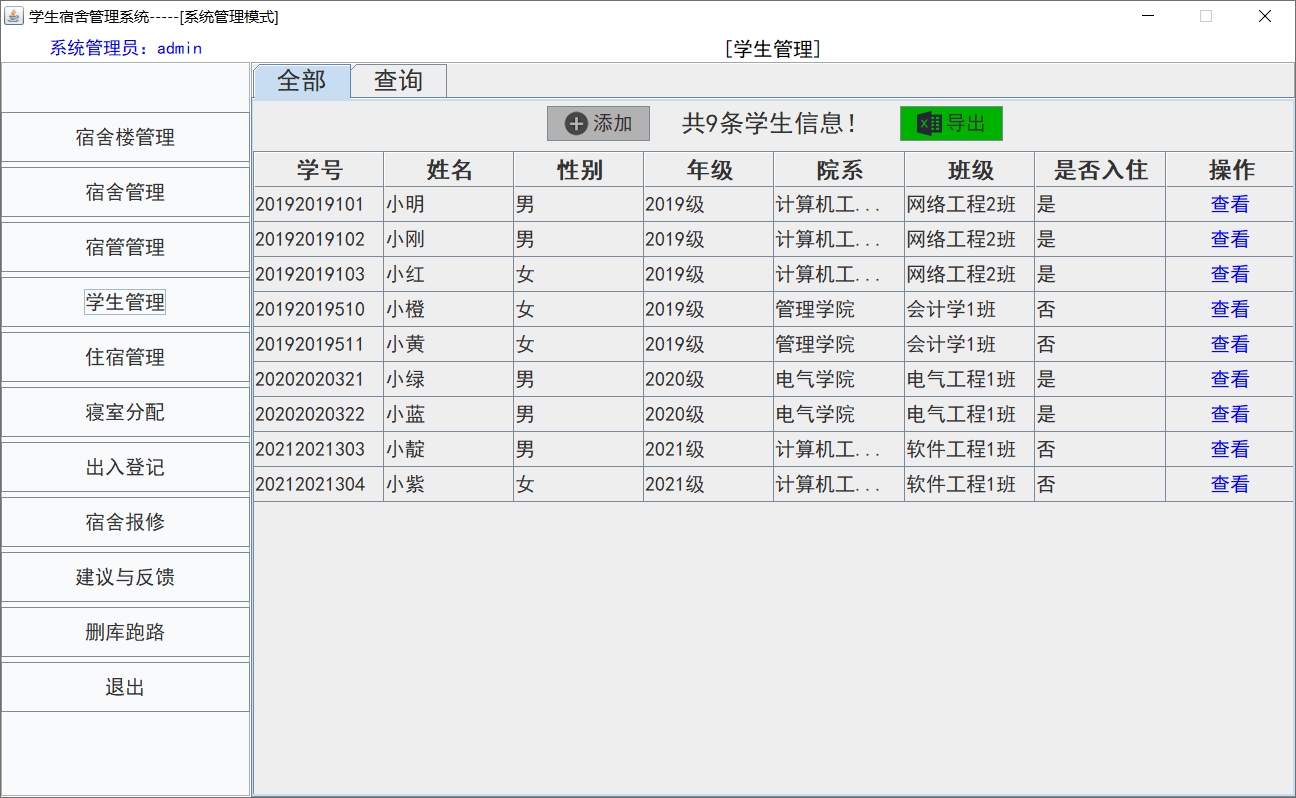
Task: Click the [学生管理] page heading
Action: click(x=772, y=49)
